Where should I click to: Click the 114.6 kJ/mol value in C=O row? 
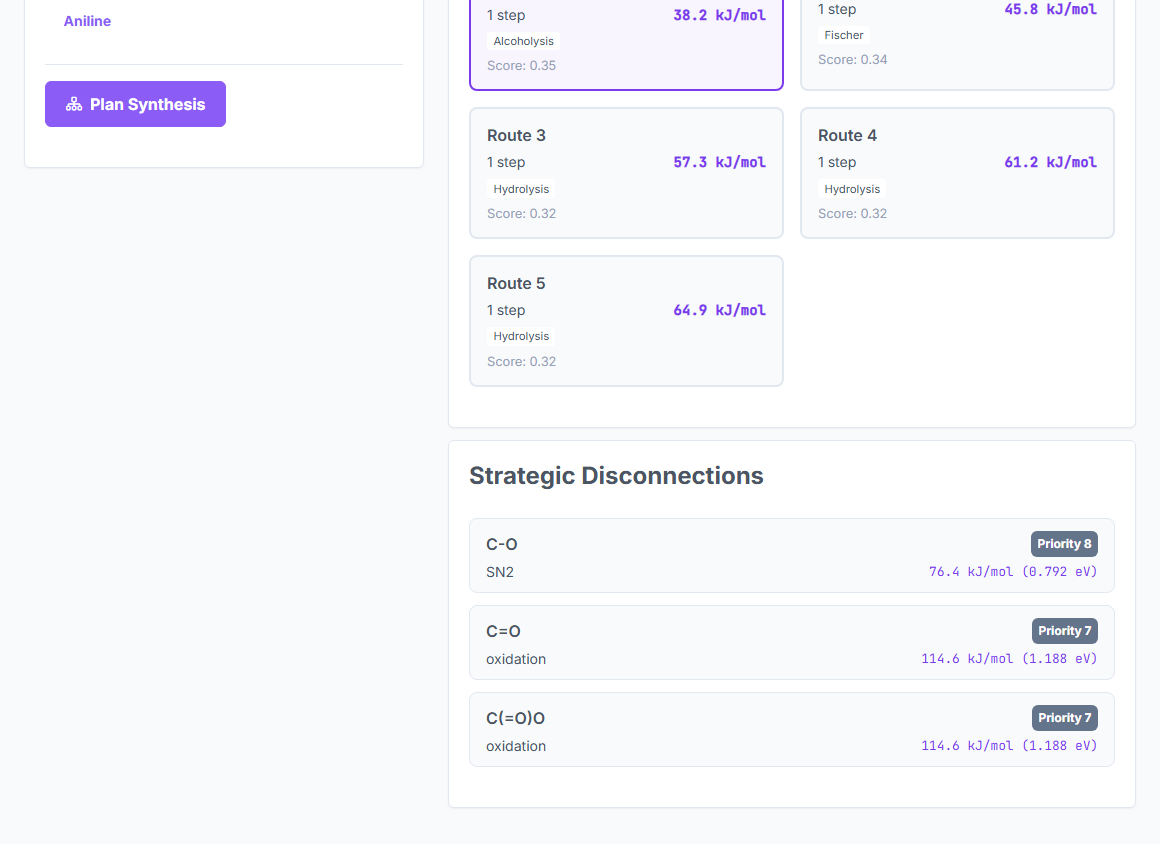pyautogui.click(x=1009, y=659)
